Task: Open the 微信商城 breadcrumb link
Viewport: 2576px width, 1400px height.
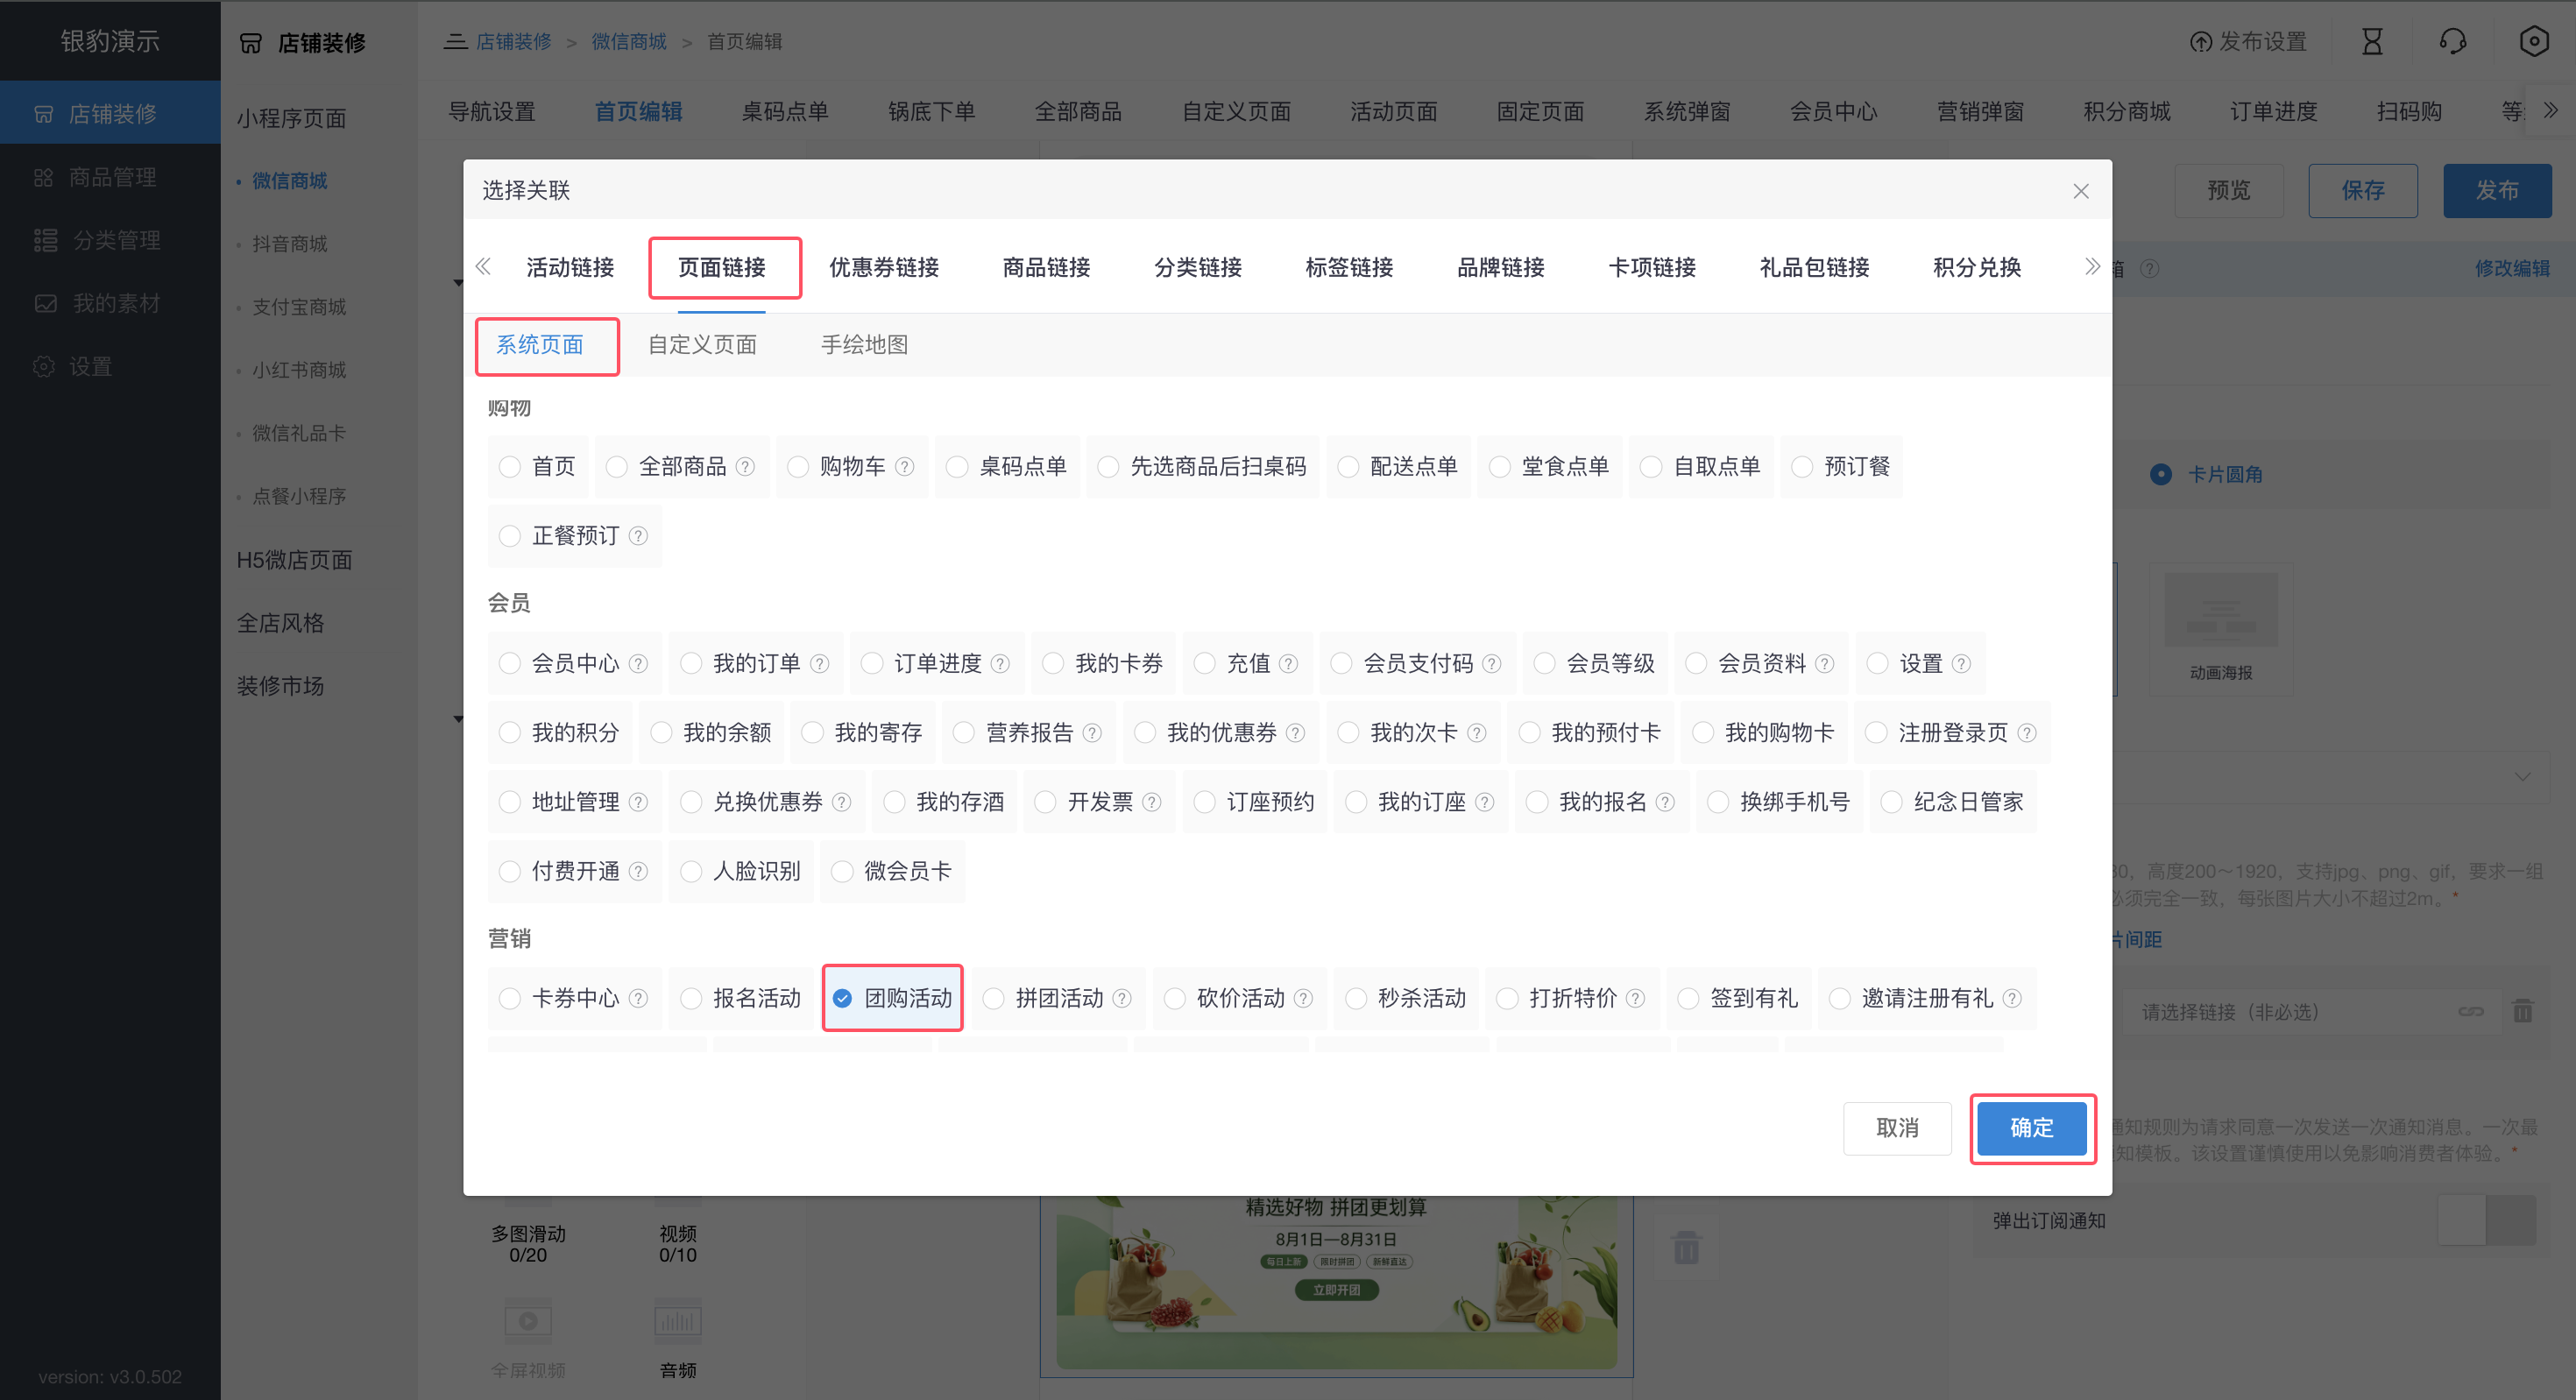Action: click(628, 42)
